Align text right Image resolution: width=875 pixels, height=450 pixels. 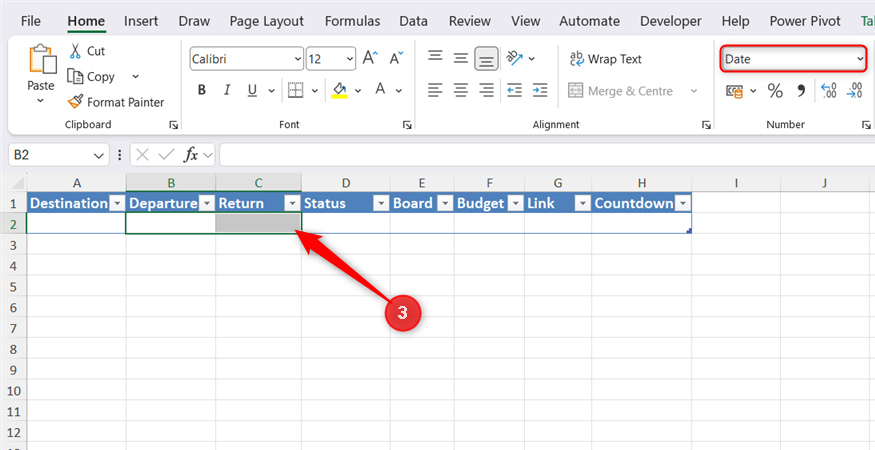point(487,90)
